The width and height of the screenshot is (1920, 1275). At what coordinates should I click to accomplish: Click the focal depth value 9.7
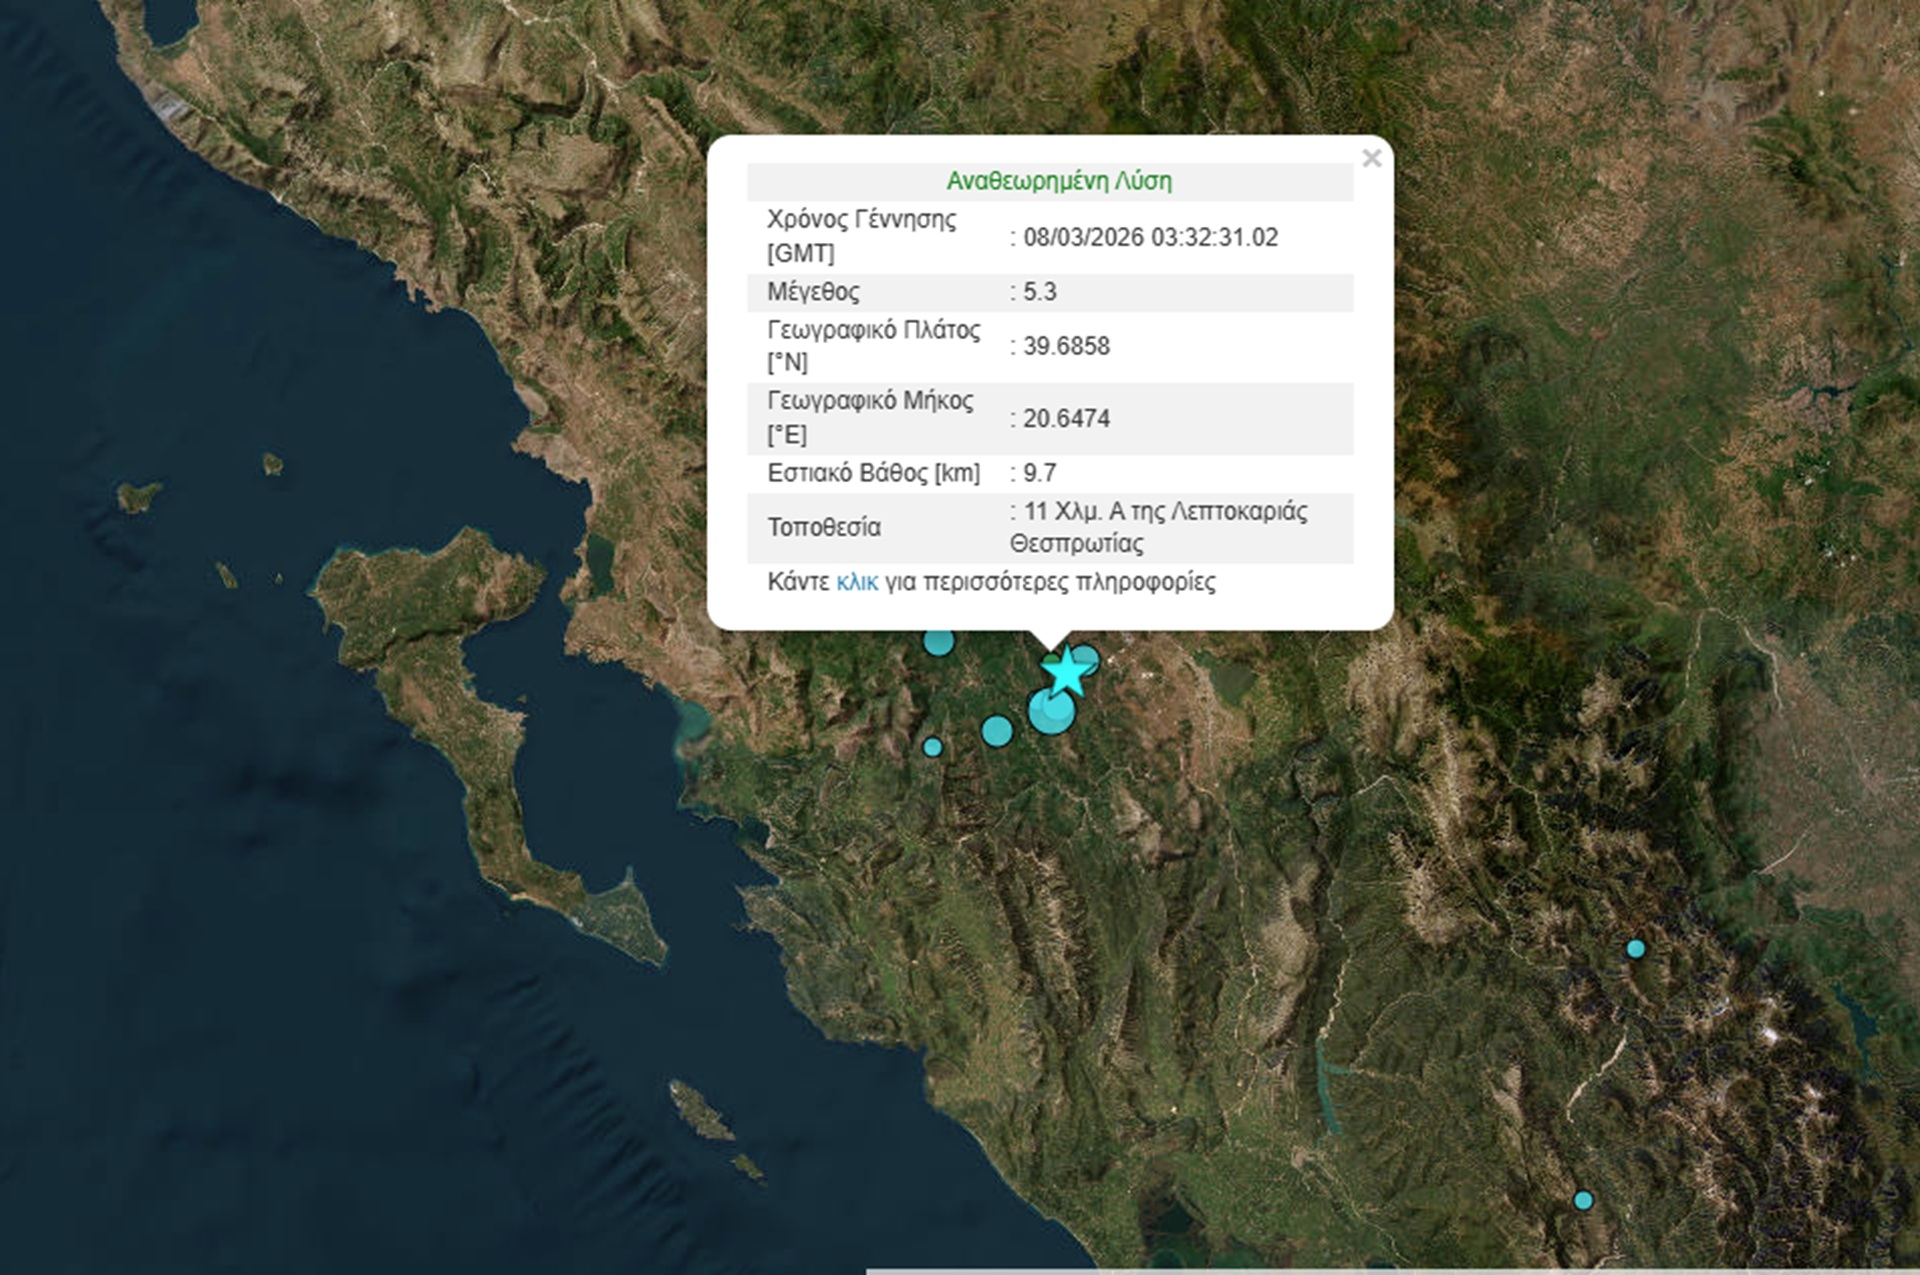pyautogui.click(x=1039, y=473)
